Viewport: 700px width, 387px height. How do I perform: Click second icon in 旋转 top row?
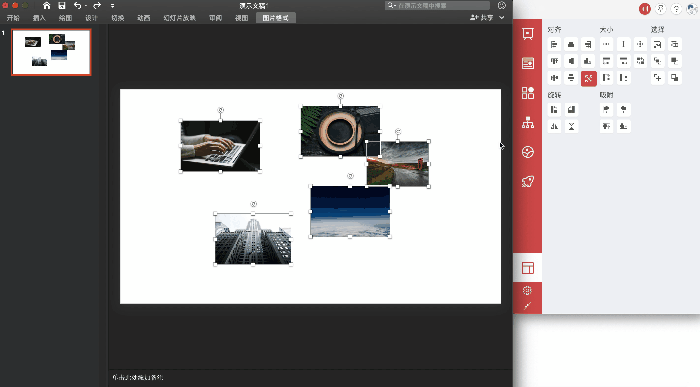[571, 110]
